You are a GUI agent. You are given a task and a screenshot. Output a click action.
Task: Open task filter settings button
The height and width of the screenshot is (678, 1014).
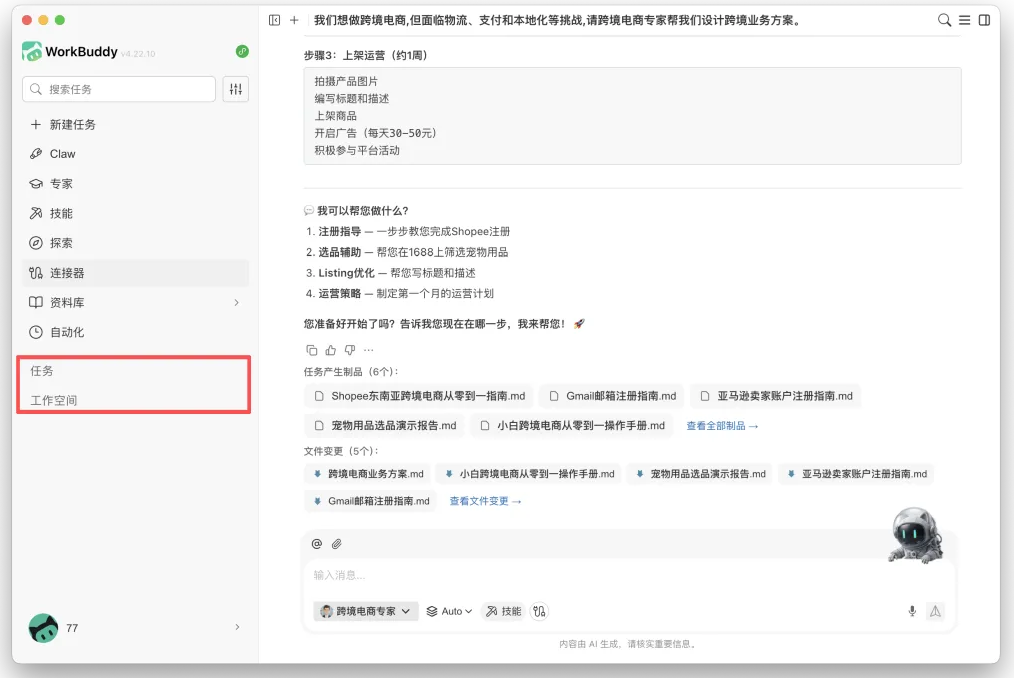235,89
